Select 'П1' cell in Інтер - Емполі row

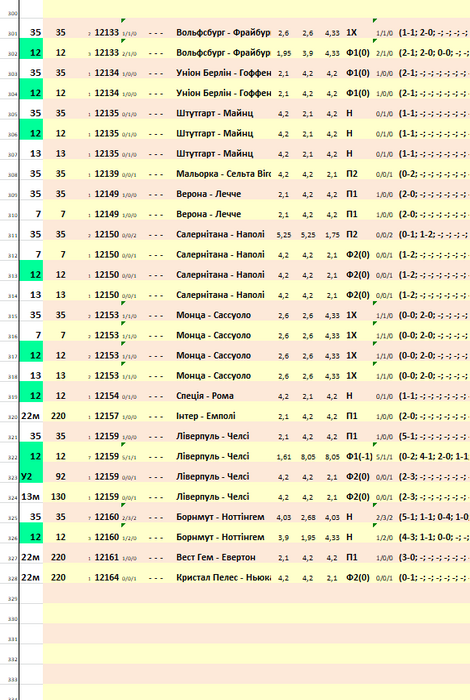352,416
